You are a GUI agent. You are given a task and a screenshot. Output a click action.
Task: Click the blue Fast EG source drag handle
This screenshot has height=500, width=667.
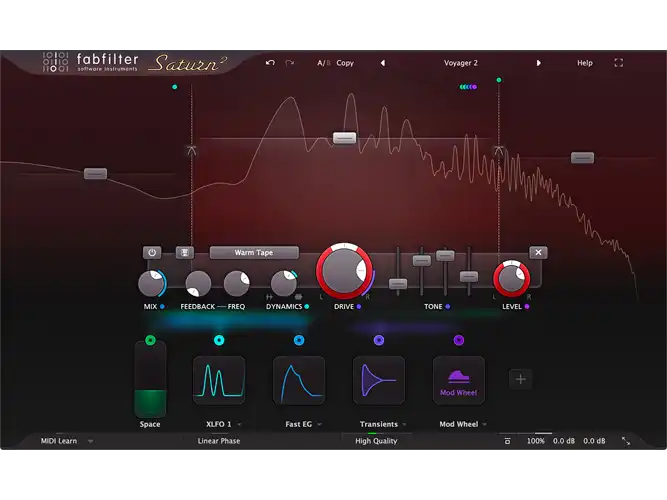pos(299,340)
